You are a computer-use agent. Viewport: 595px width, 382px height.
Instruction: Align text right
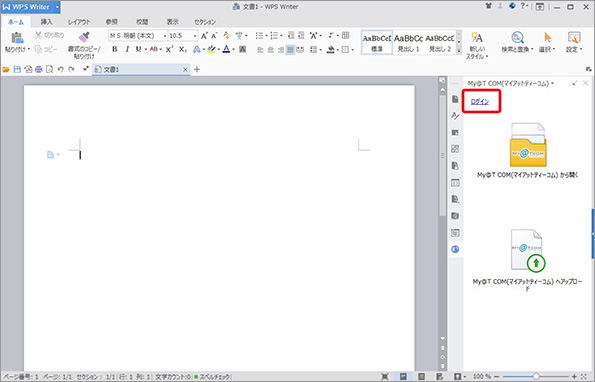(280, 49)
